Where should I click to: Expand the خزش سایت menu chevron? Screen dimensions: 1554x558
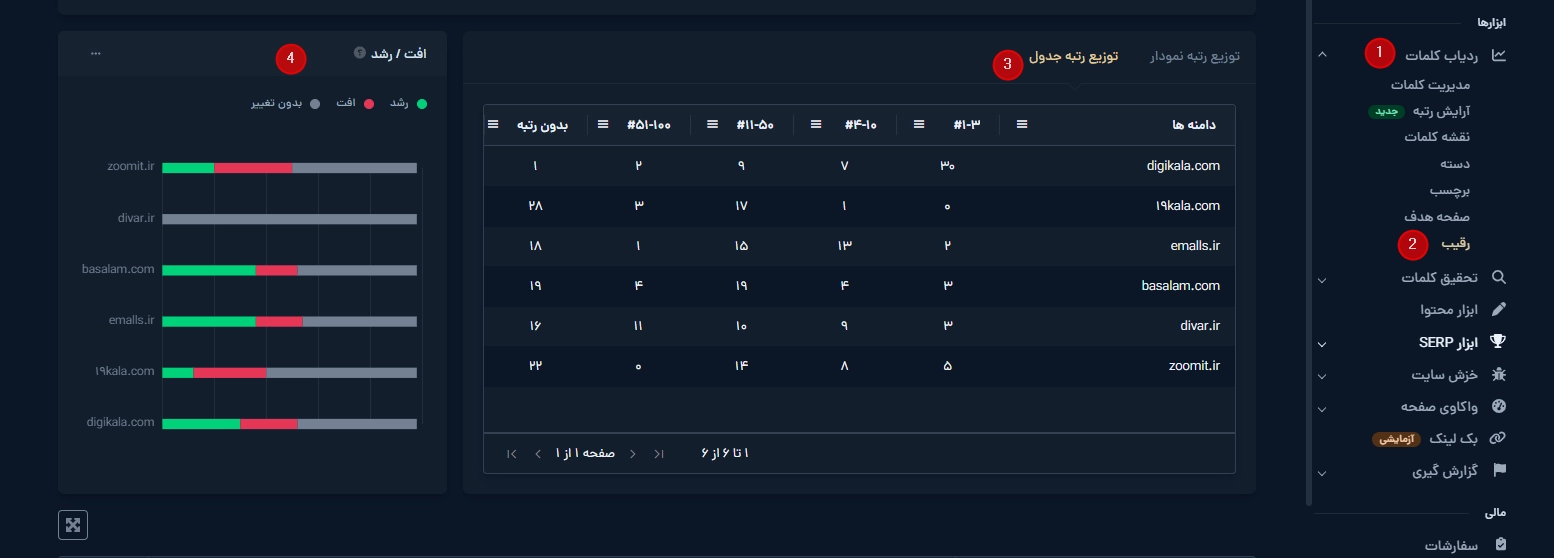pyautogui.click(x=1322, y=377)
